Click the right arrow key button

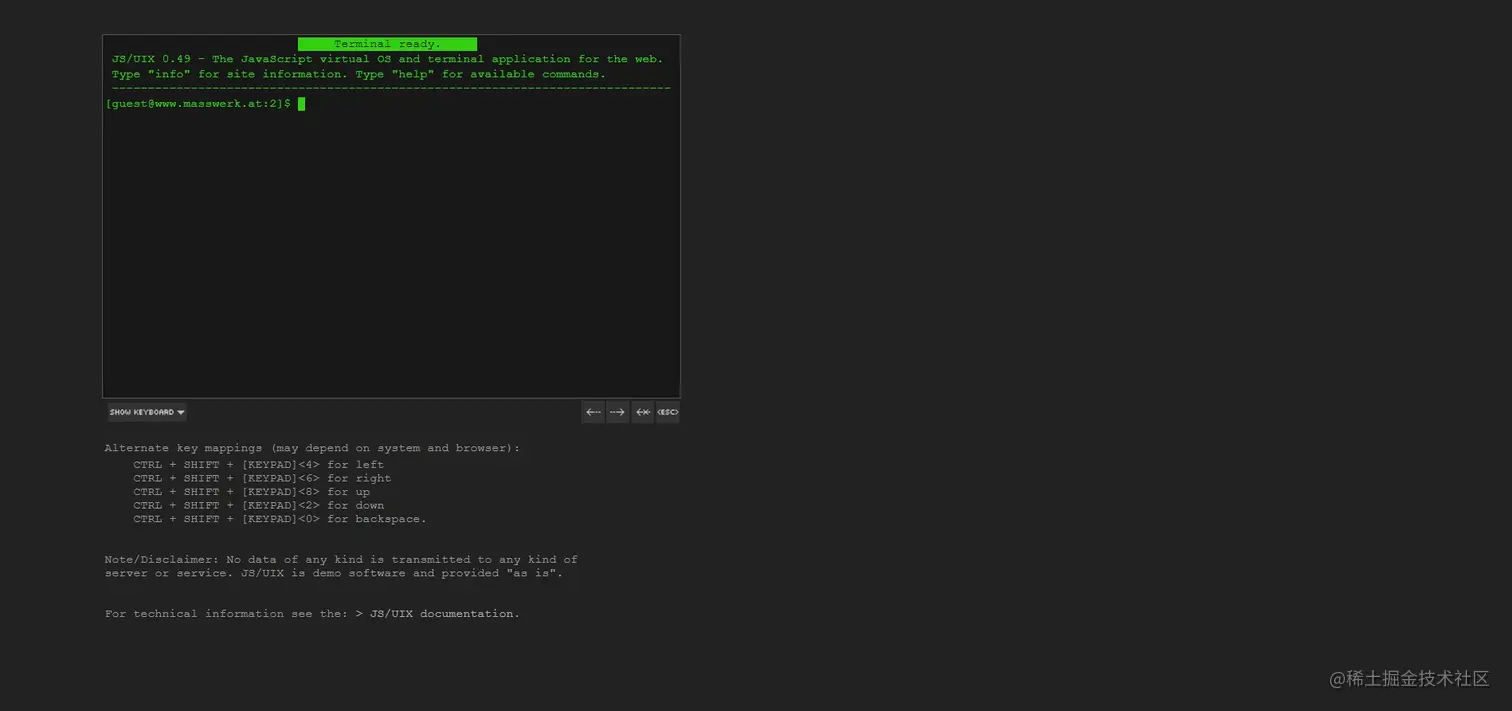tap(617, 412)
